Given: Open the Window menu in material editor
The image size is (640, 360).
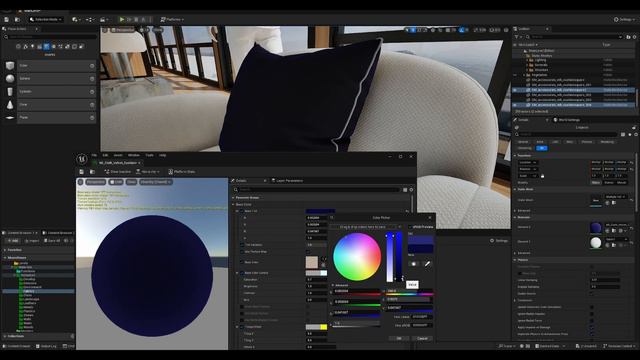Looking at the screenshot, I should [133, 155].
